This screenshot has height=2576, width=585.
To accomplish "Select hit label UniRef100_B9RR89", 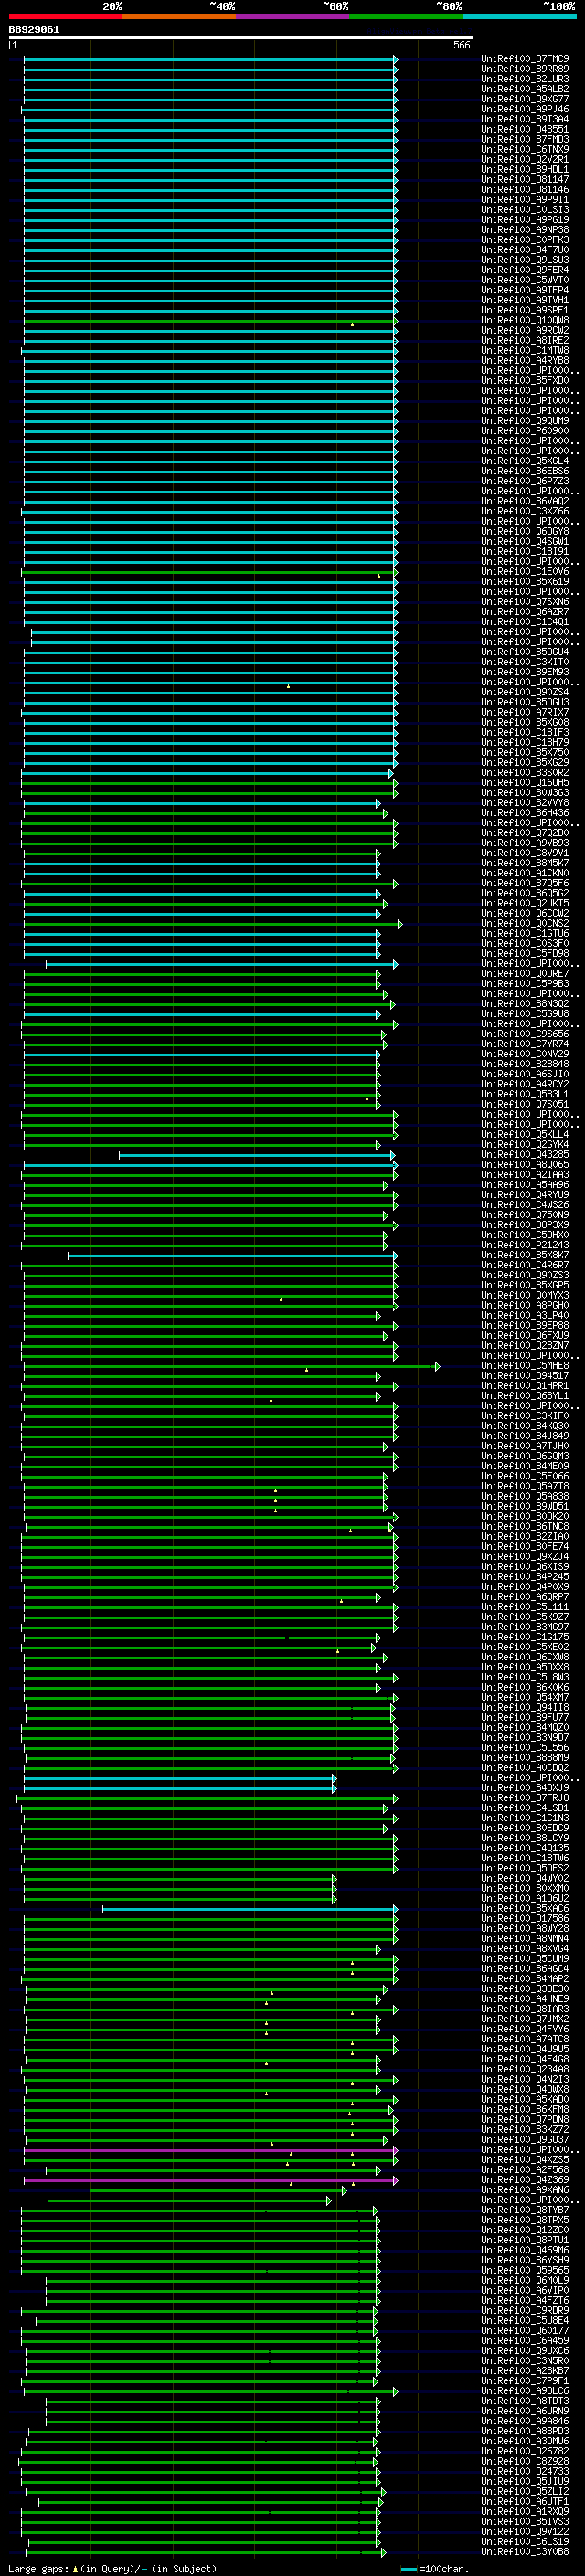I will 525,69.
